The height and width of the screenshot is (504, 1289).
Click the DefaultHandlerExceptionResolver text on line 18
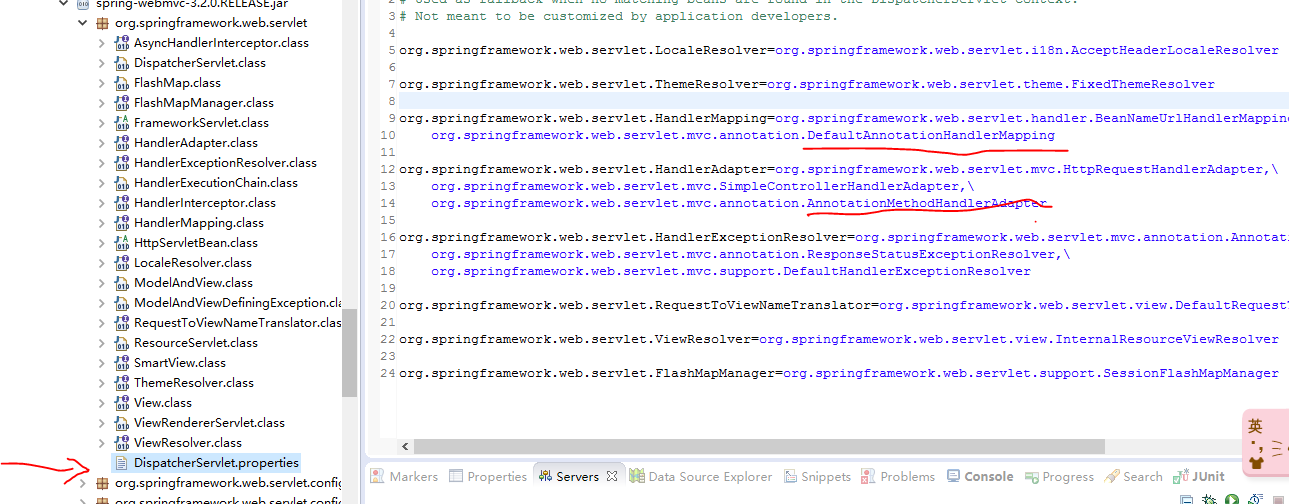click(907, 271)
